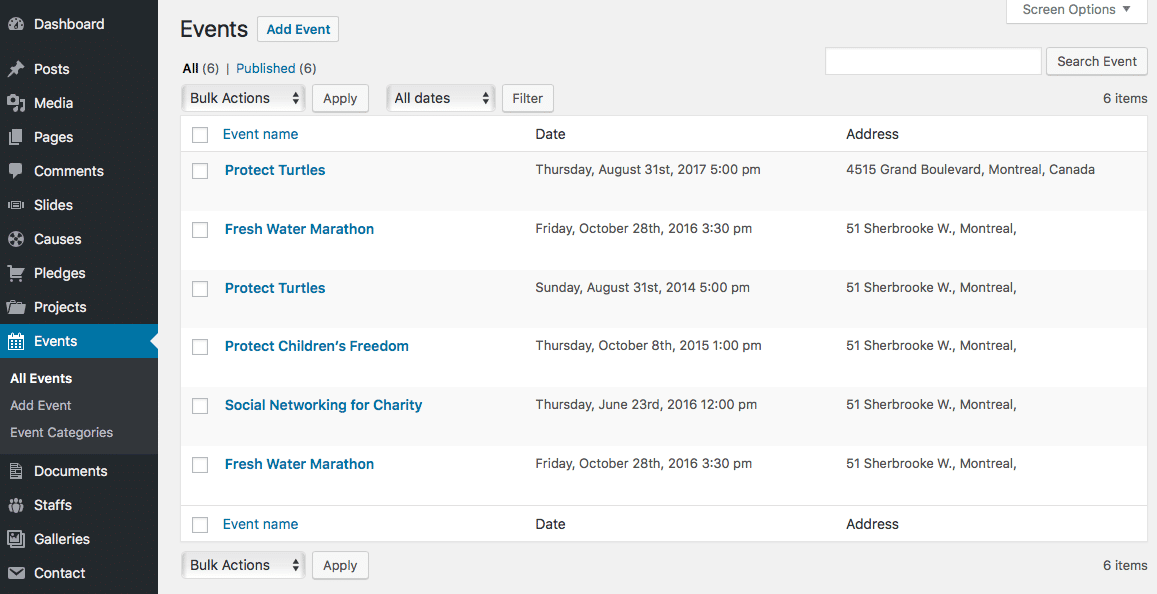Image resolution: width=1157 pixels, height=594 pixels.
Task: Click the Search Event button
Action: pyautogui.click(x=1096, y=62)
